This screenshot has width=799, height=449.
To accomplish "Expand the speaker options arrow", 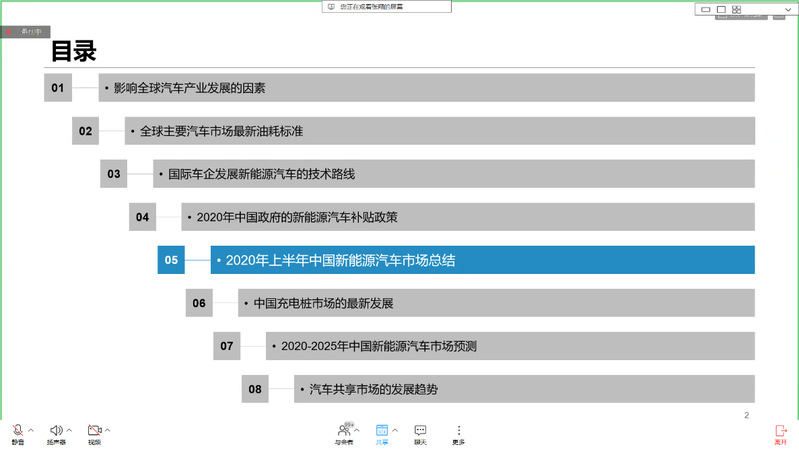I will 70,430.
